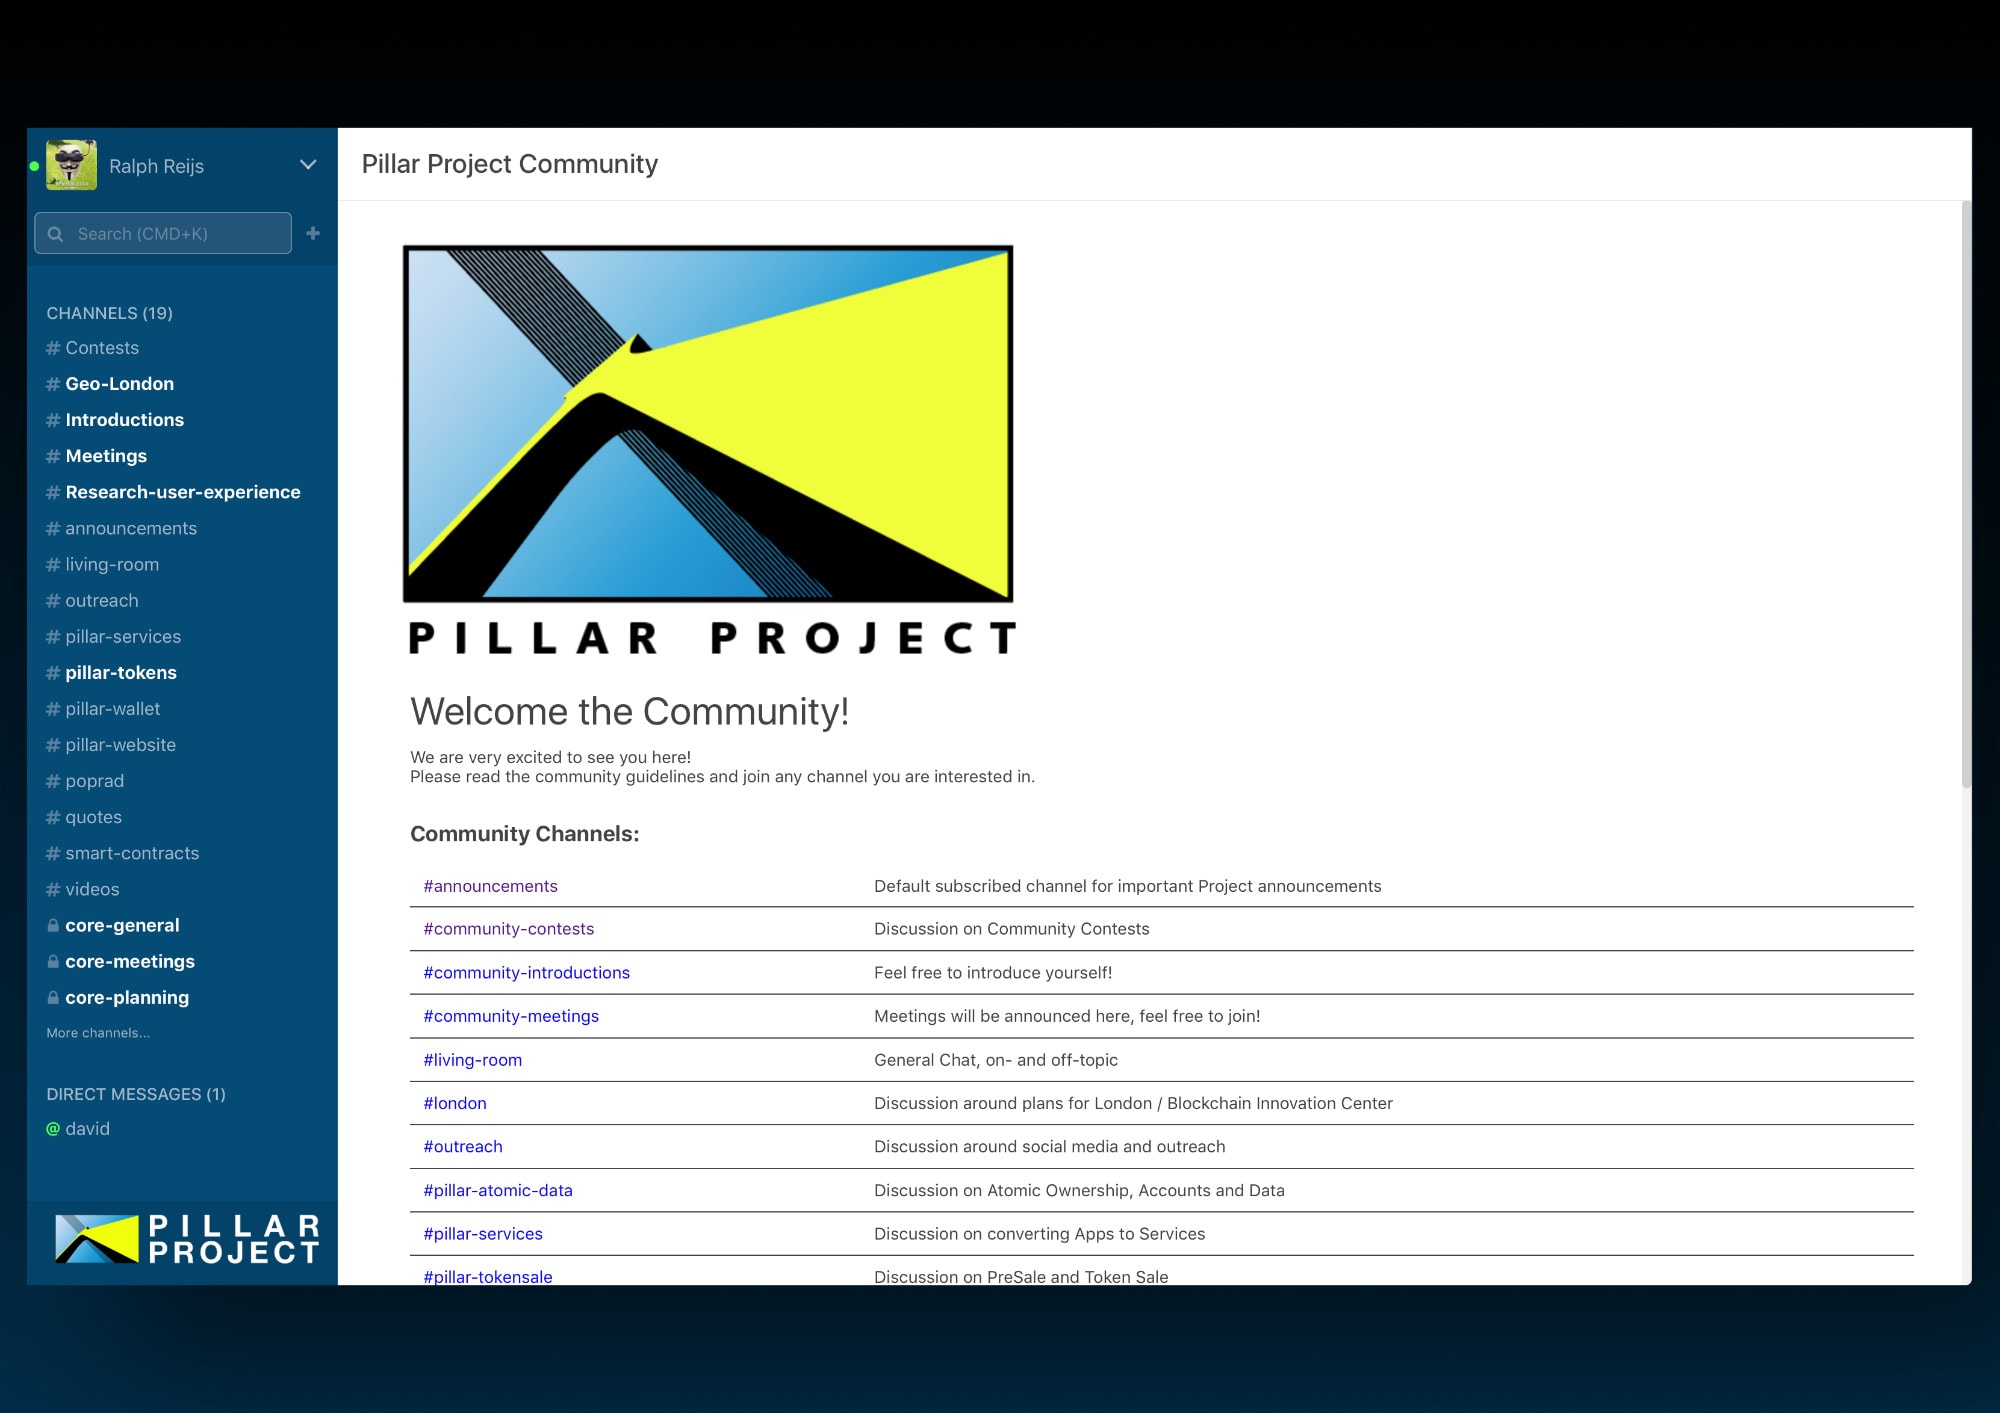
Task: Follow the #outreach link
Action: coord(463,1147)
